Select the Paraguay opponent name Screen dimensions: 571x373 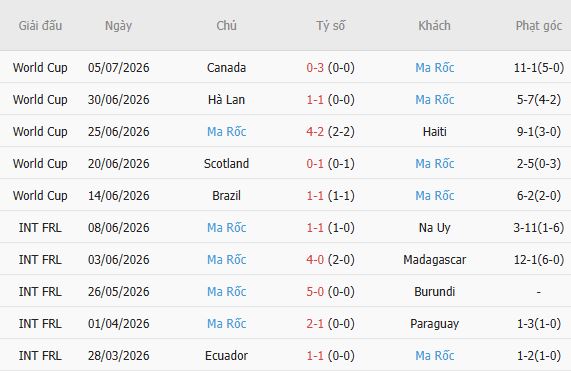[x=434, y=324]
